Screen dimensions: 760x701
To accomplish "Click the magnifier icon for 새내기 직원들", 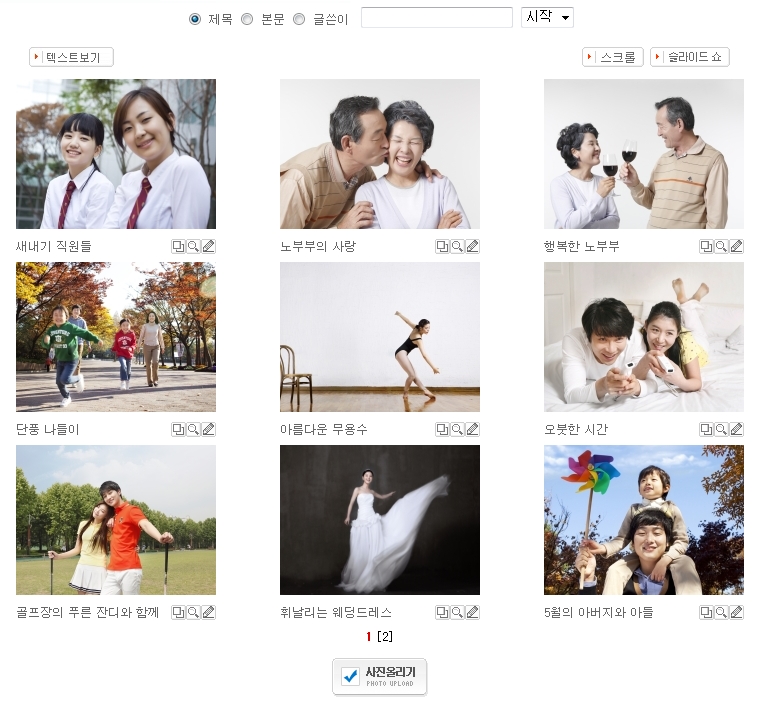I will [x=193, y=246].
